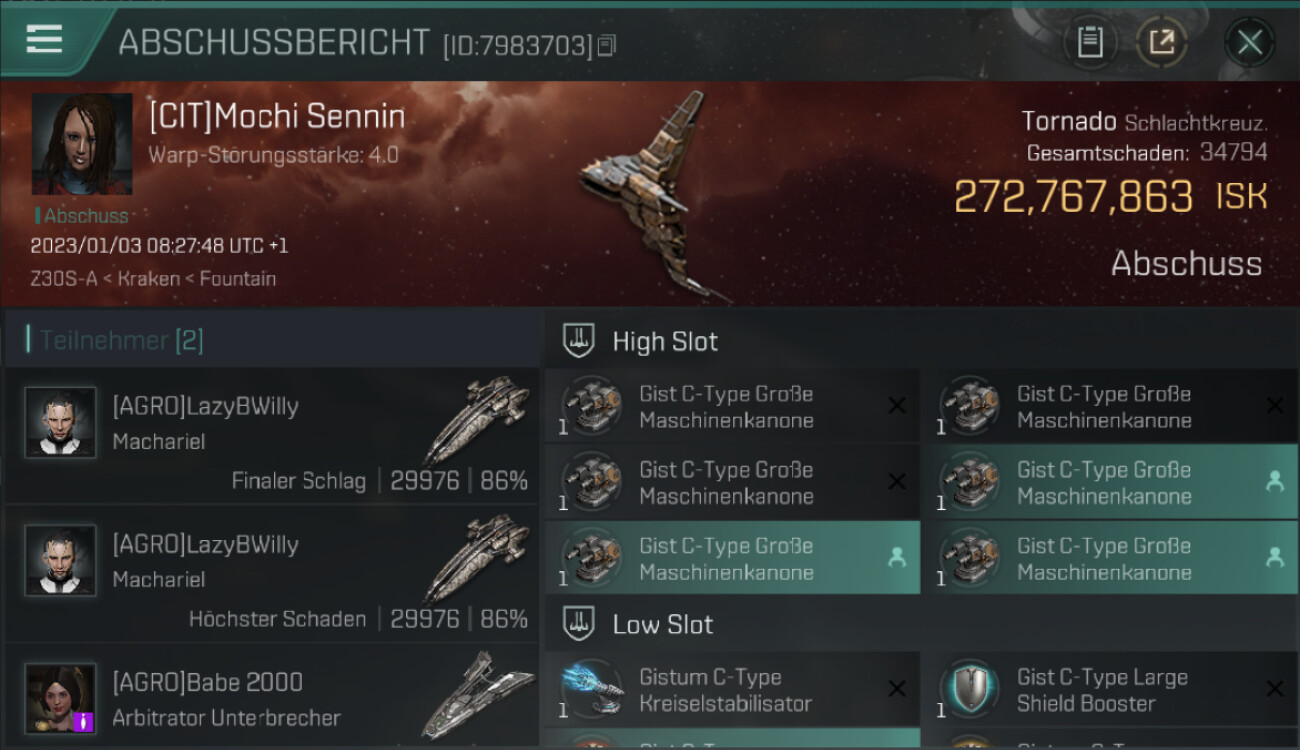Click the clipboard report icon
This screenshot has width=1300, height=750.
click(1090, 42)
